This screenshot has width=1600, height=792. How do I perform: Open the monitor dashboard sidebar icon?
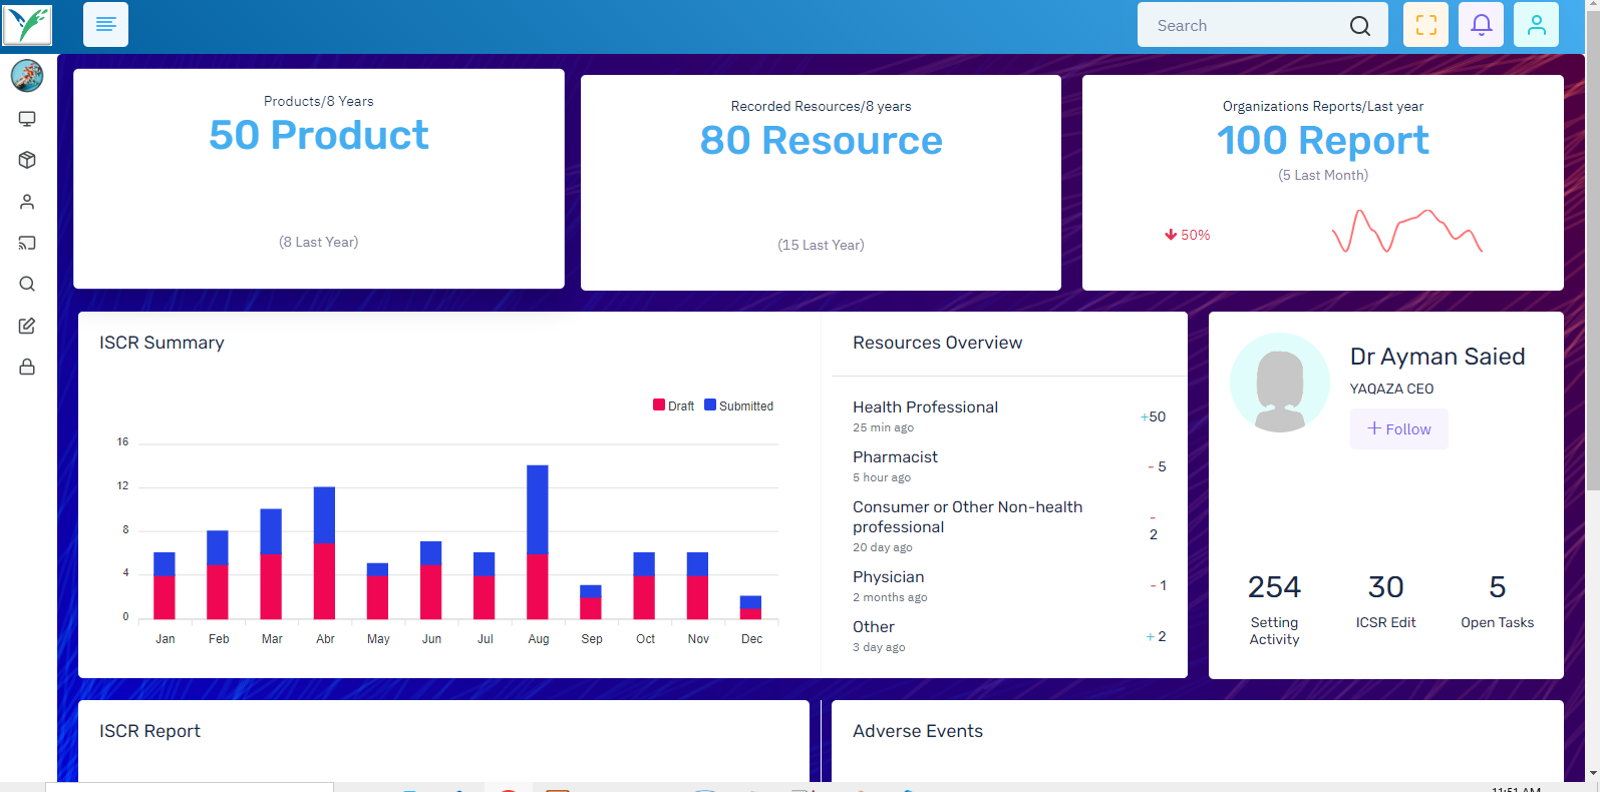pos(27,119)
